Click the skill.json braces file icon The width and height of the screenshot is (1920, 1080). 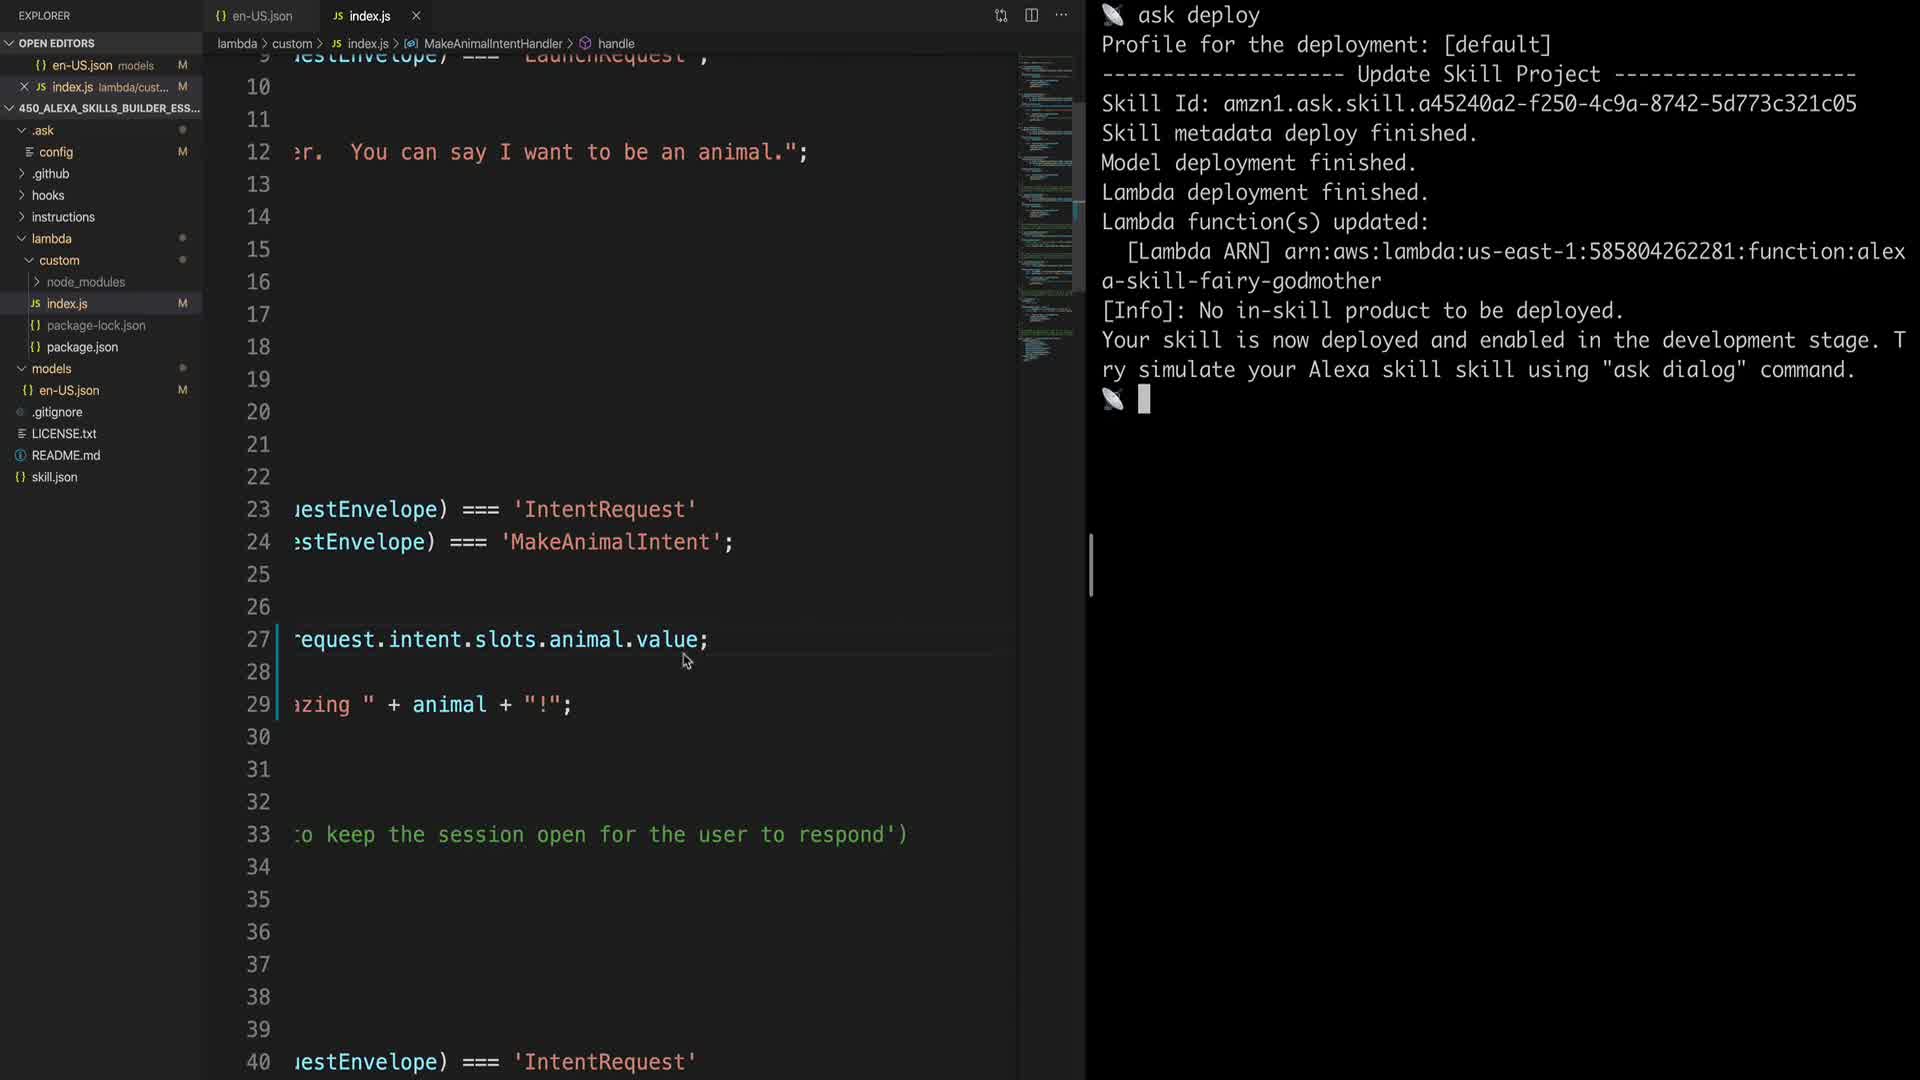pos(20,477)
